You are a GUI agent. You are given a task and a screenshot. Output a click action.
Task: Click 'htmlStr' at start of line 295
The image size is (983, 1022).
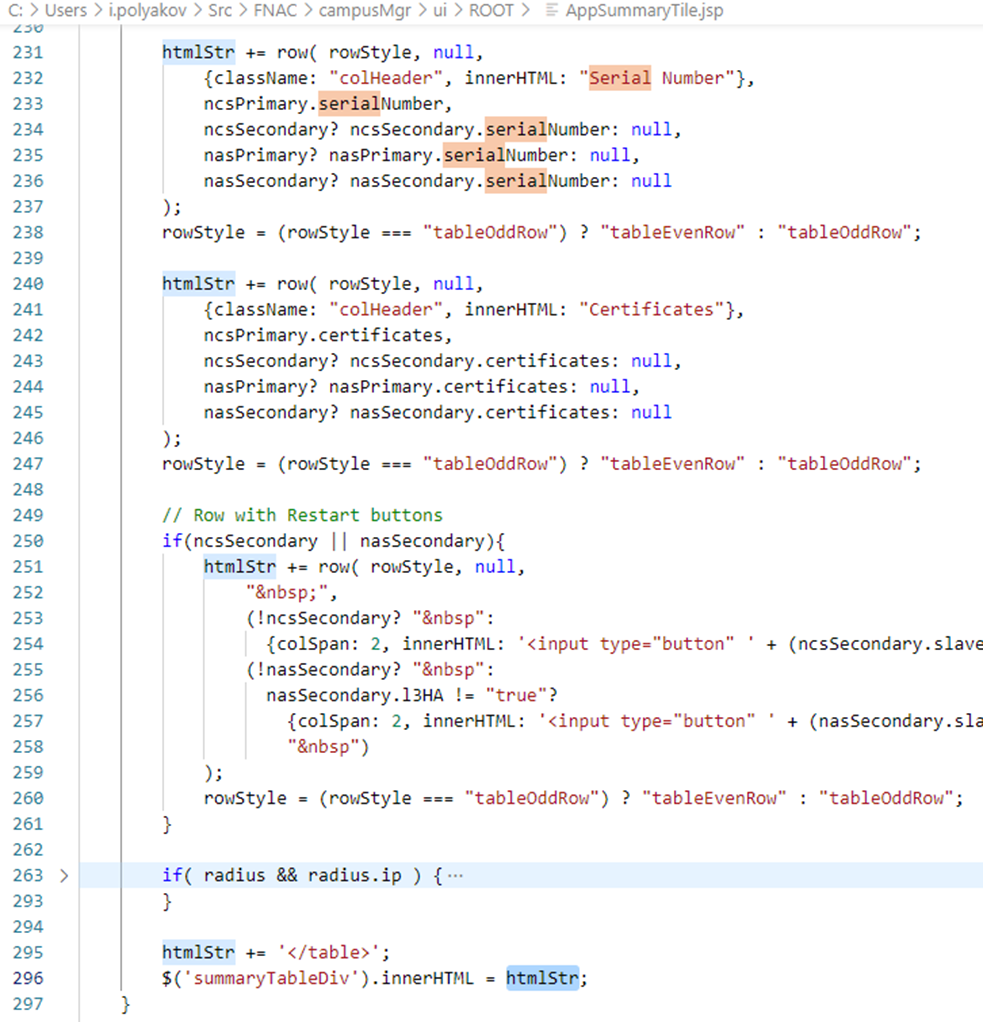click(198, 952)
